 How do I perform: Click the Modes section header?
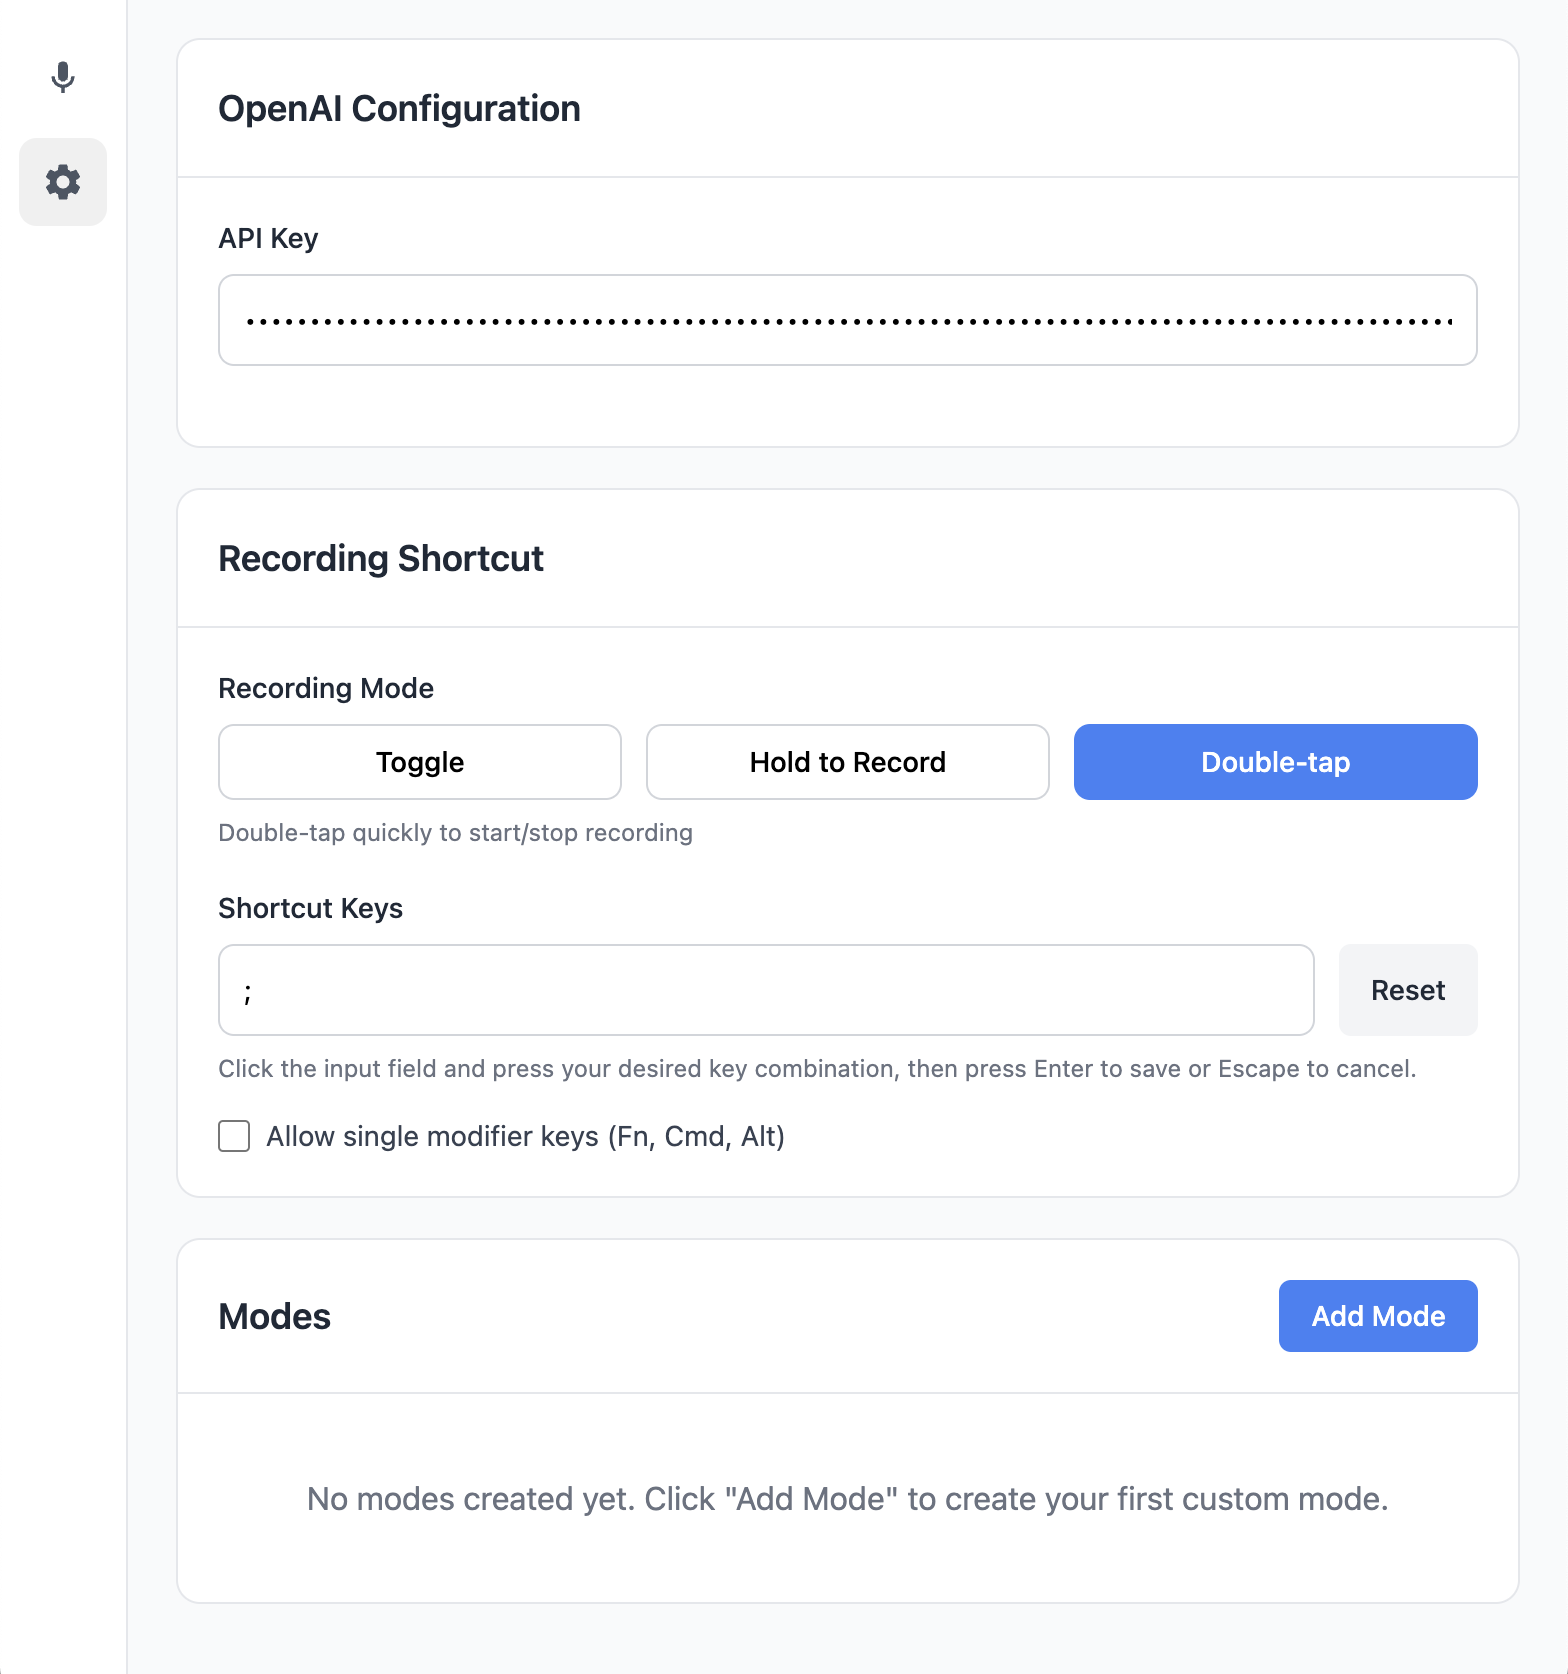274,1316
